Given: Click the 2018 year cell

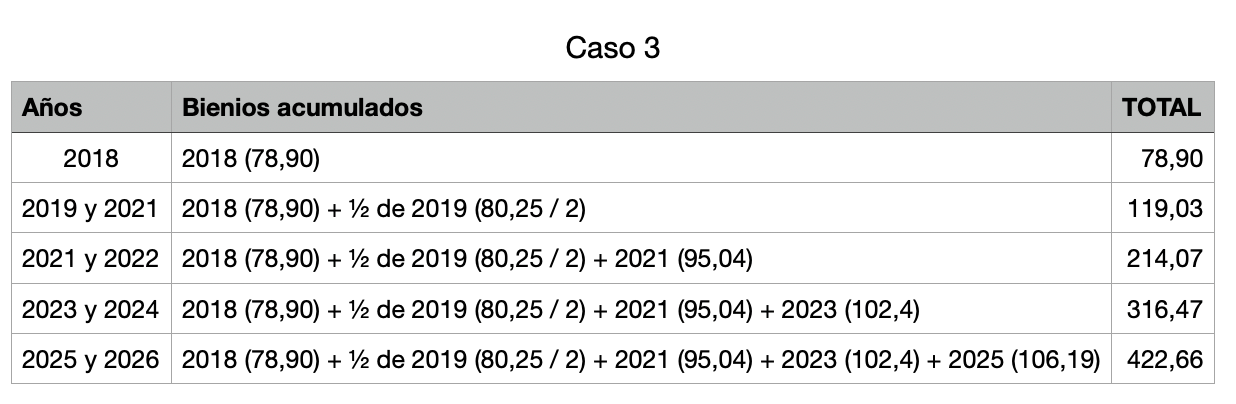Looking at the screenshot, I should 91,158.
